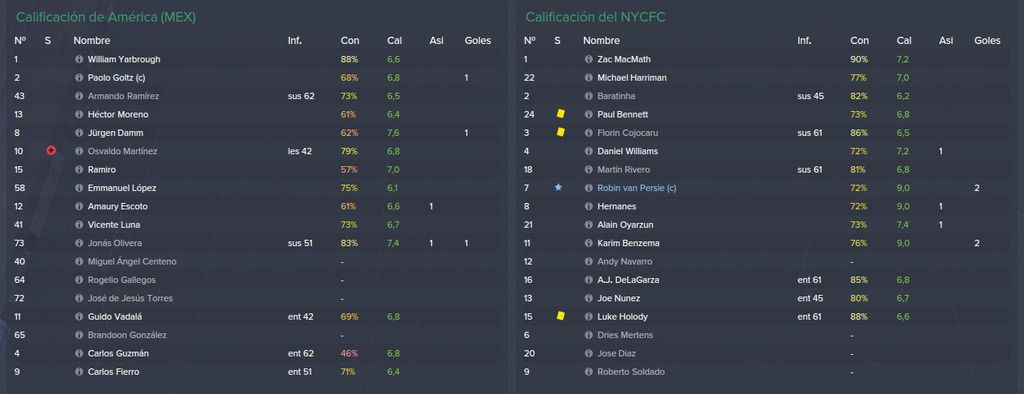
Task: Sort América table by Nombre header
Action: [91, 41]
